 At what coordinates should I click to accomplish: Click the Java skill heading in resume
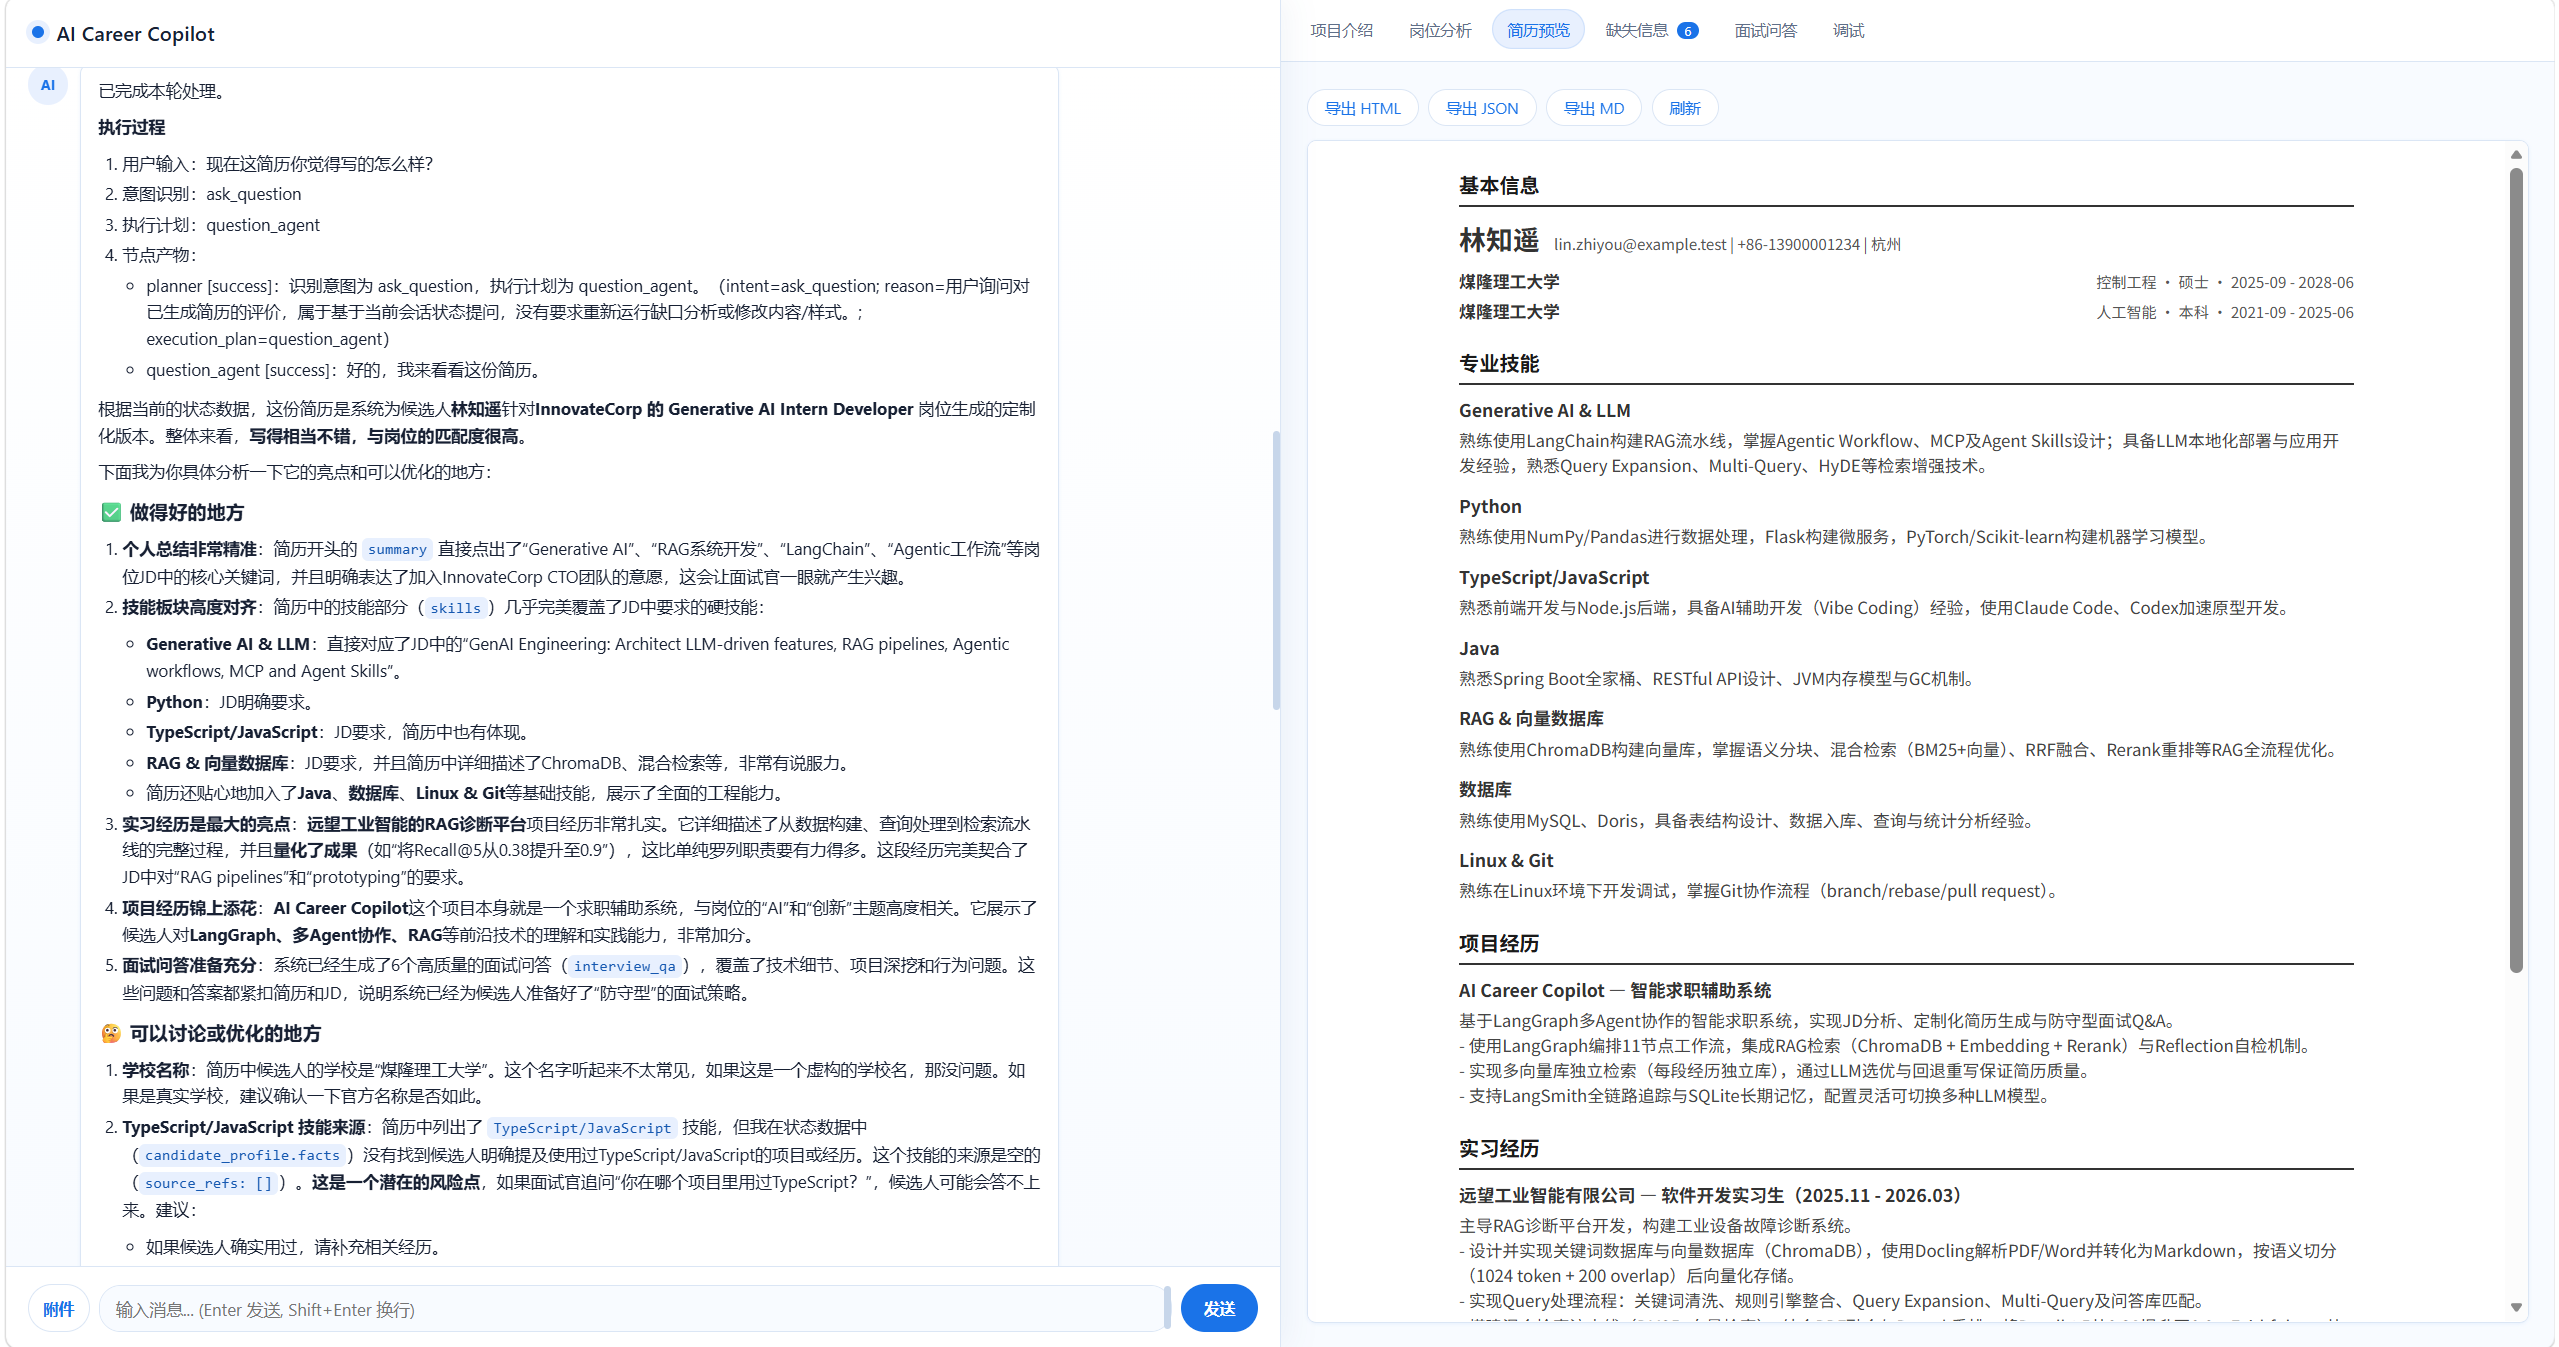tap(1479, 648)
